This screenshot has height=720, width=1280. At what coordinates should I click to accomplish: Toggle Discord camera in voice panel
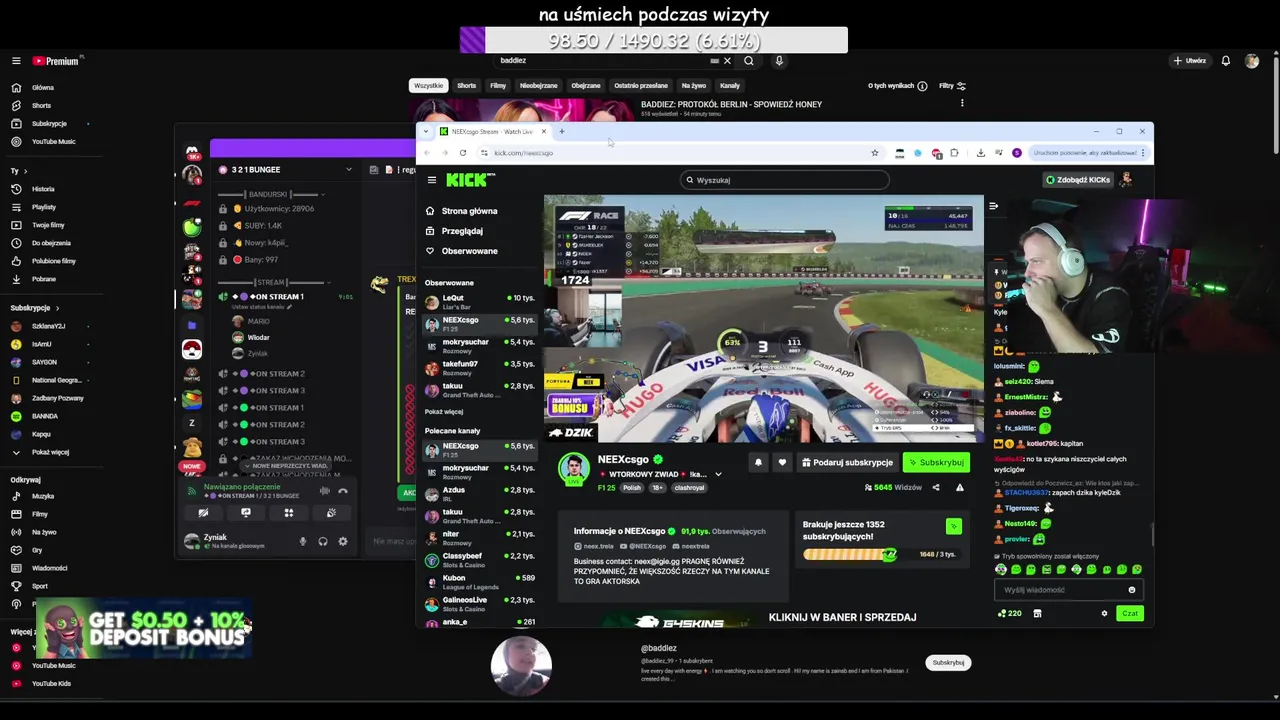point(203,513)
